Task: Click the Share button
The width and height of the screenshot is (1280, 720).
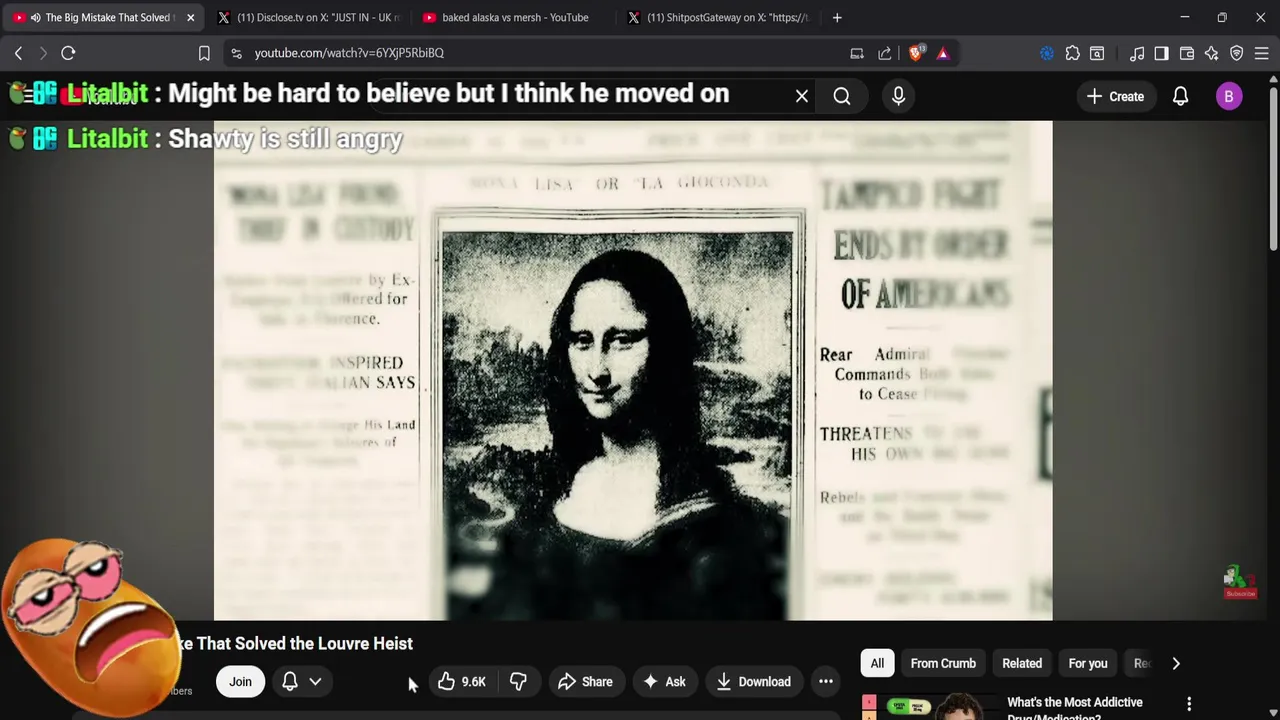Action: coord(585,682)
